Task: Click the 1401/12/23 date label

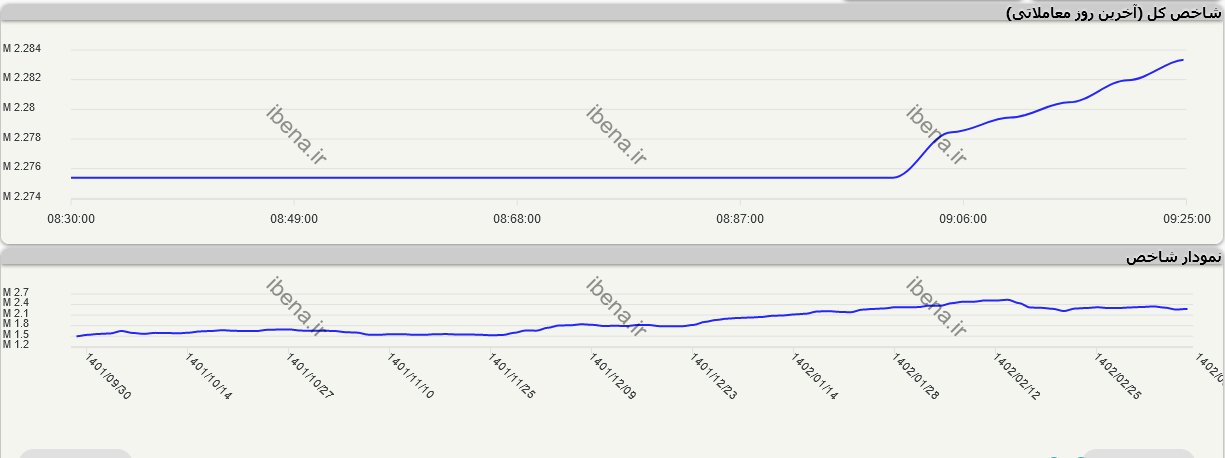Action: click(x=715, y=377)
